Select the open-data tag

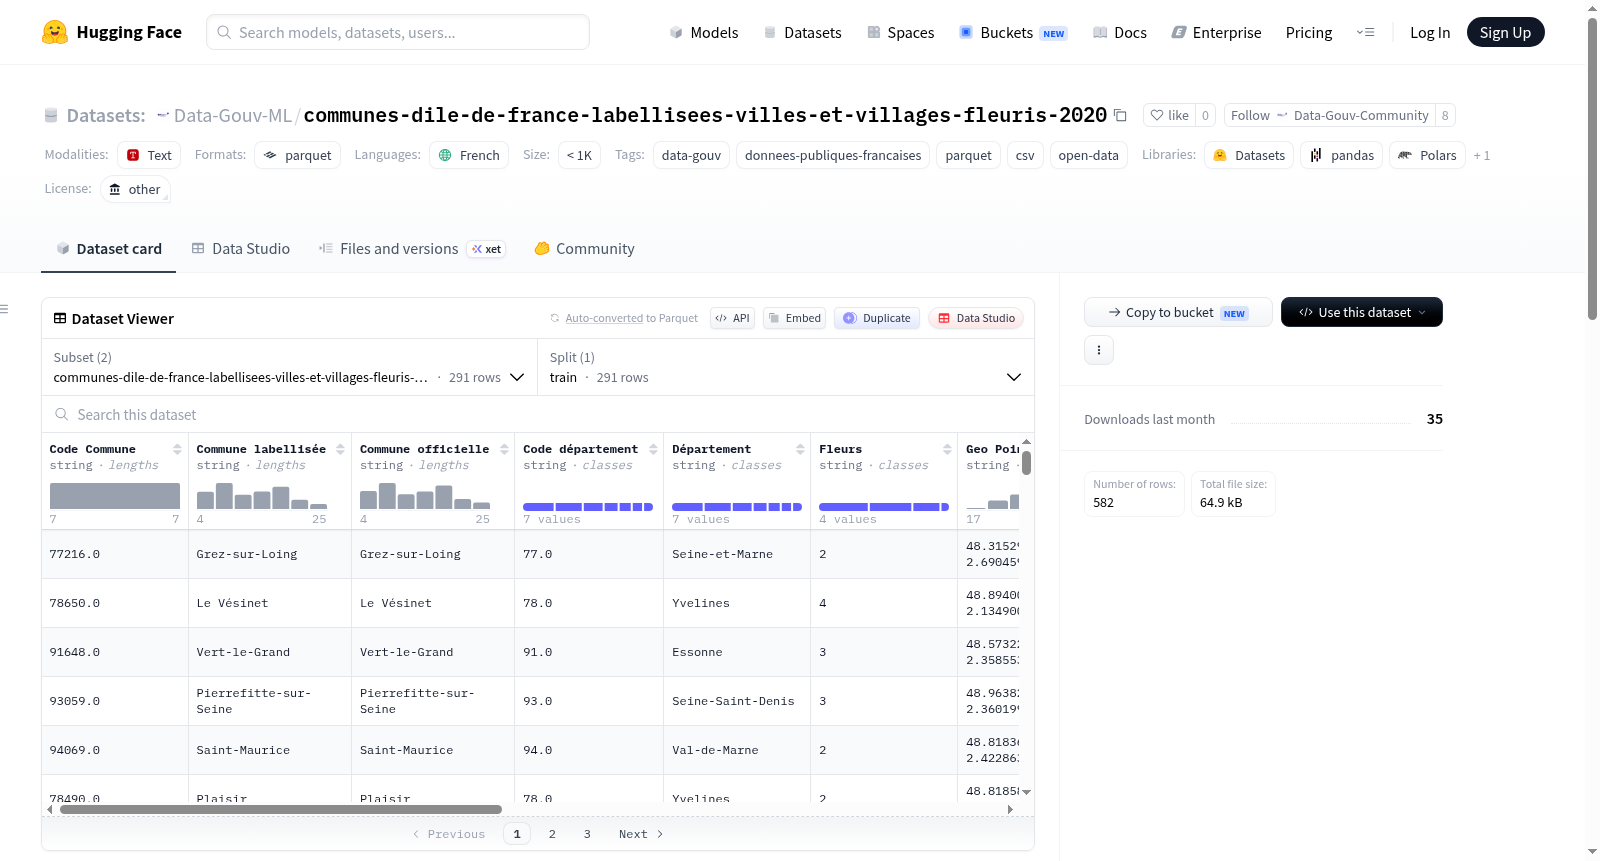[x=1088, y=155]
